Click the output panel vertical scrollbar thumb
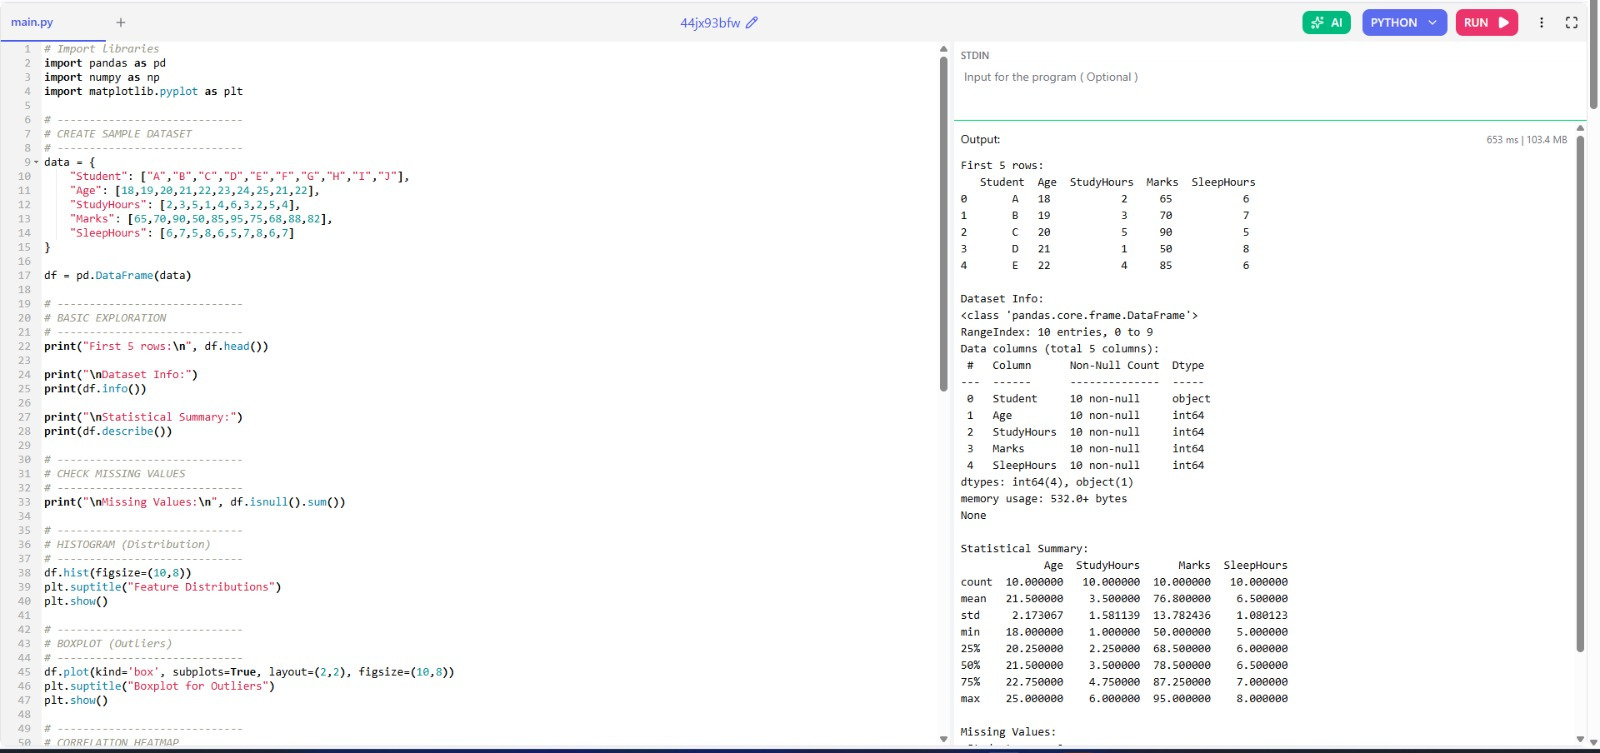The image size is (1600, 753). point(1581,390)
